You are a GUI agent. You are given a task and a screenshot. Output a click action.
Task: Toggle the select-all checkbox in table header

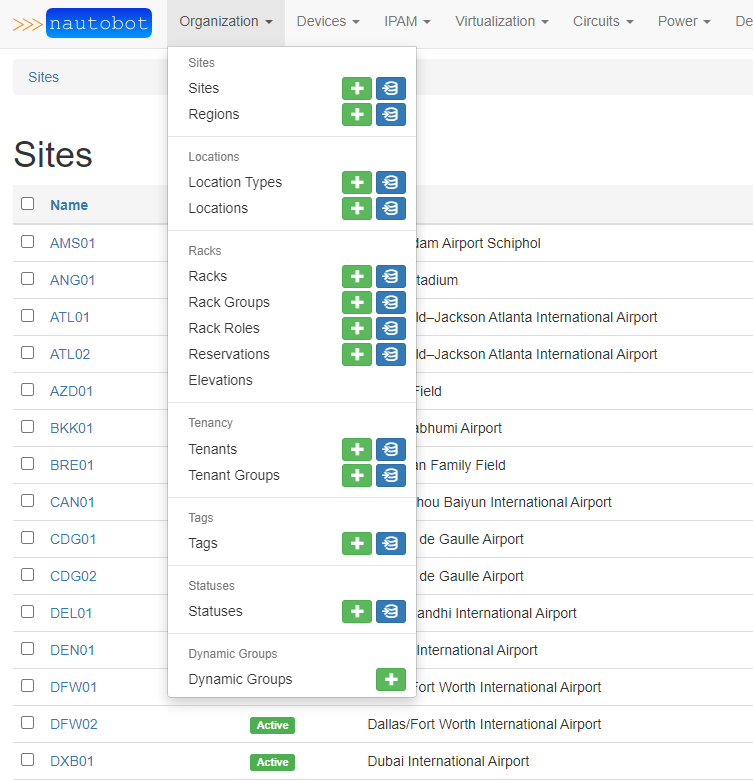pyautogui.click(x=28, y=204)
